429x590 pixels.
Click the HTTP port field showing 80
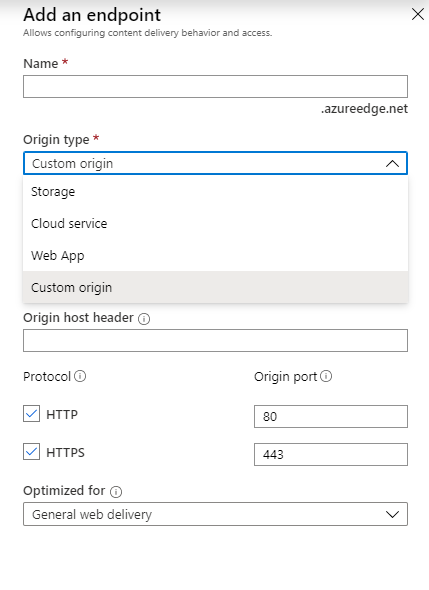tap(331, 417)
